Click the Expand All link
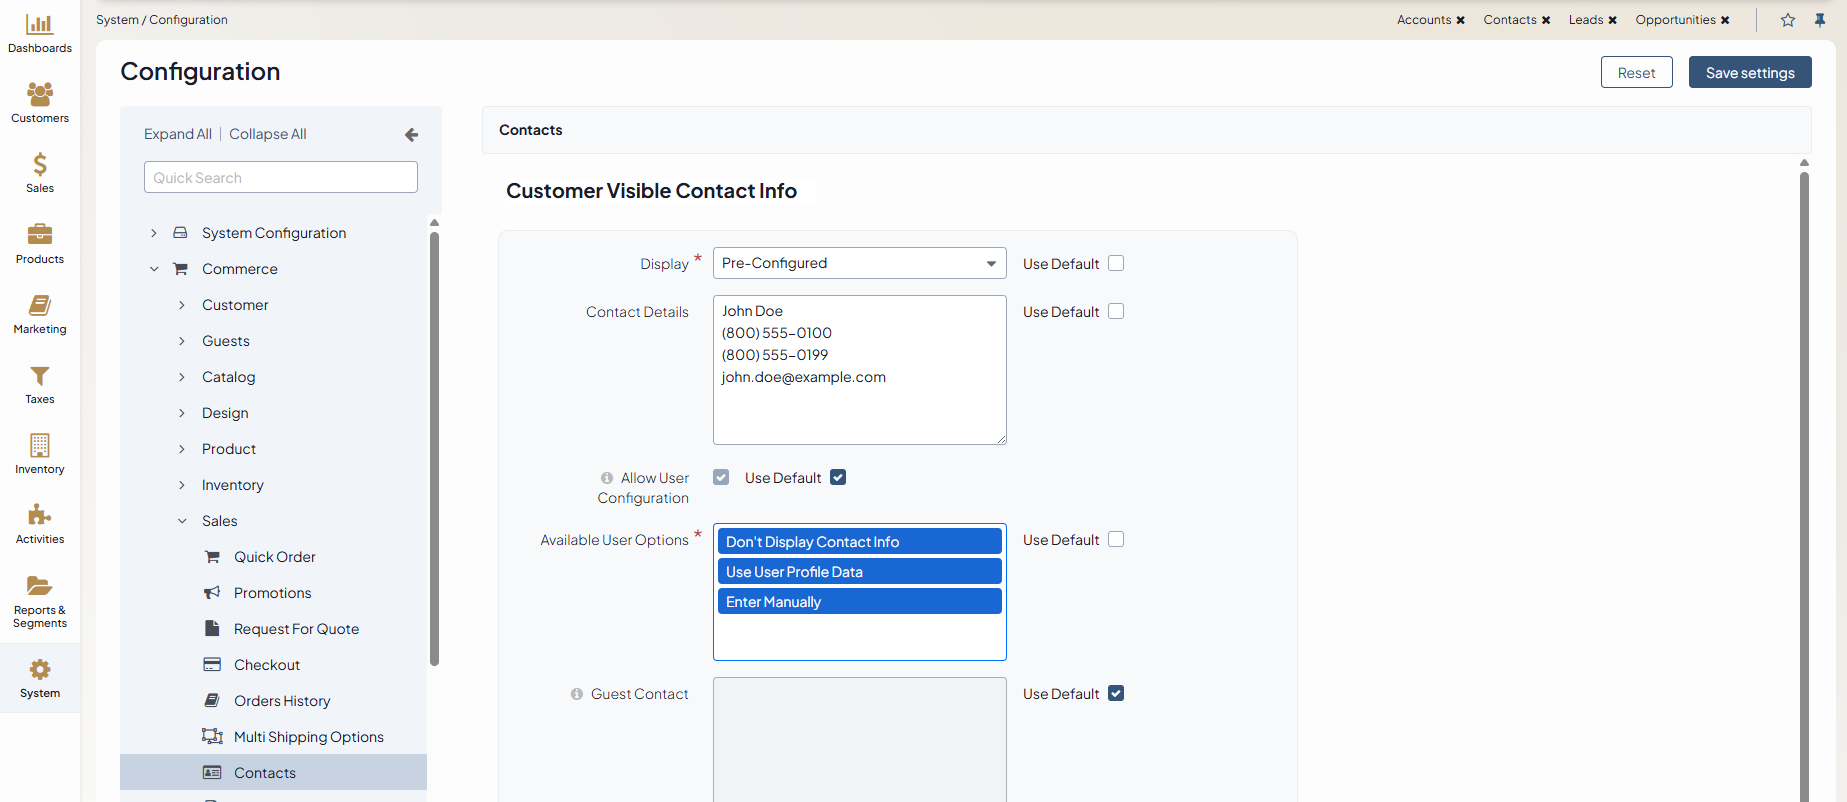 point(178,134)
